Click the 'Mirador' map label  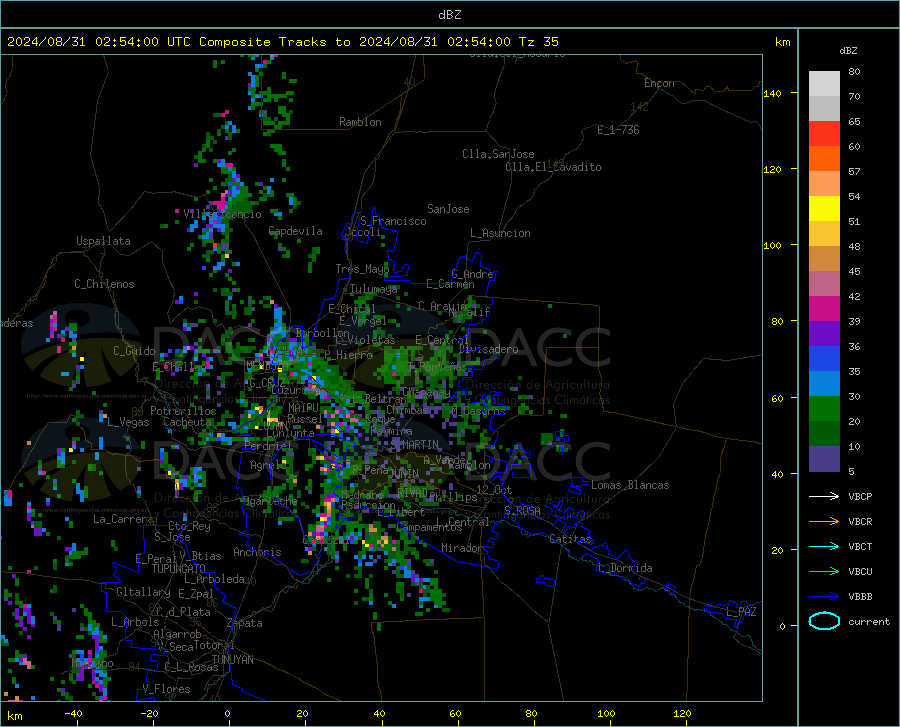point(461,548)
